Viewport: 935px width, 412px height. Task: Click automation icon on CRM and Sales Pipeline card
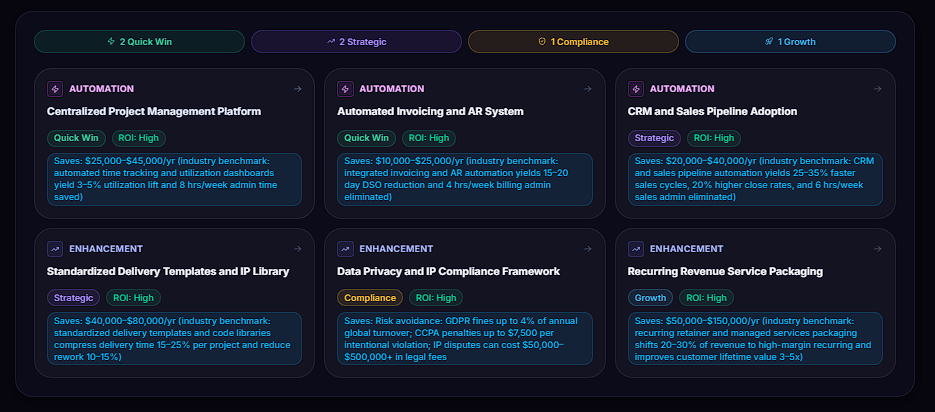tap(636, 89)
